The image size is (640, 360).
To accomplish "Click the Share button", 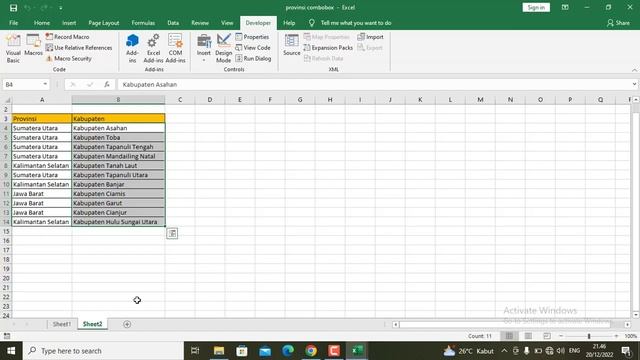I will [618, 23].
